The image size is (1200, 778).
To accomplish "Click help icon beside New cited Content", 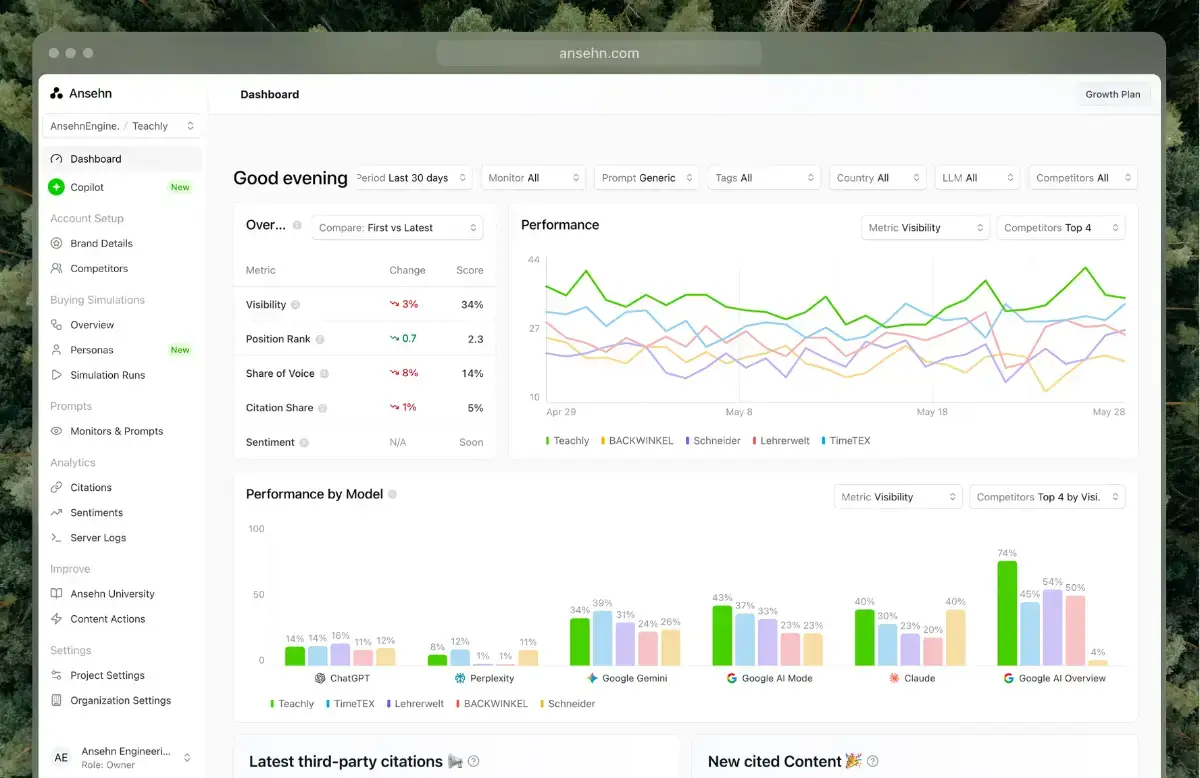I will [872, 761].
